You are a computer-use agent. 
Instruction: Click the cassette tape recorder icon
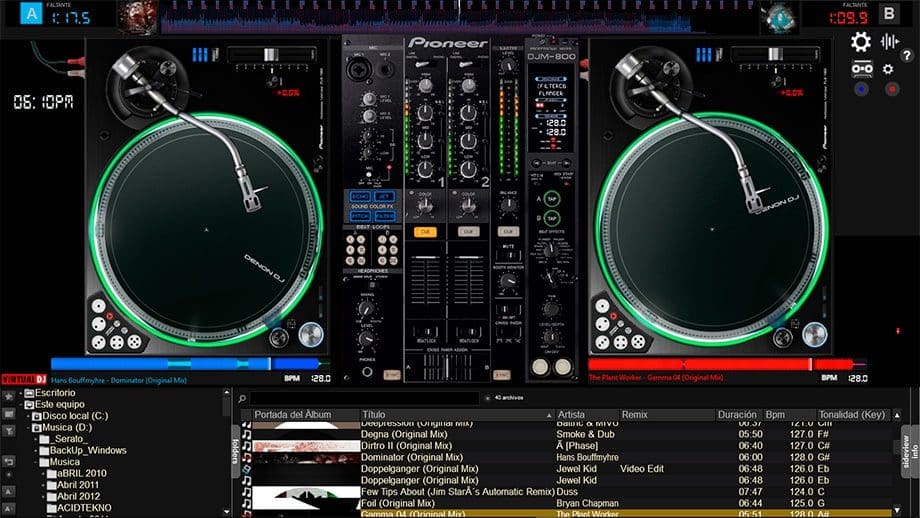point(861,69)
